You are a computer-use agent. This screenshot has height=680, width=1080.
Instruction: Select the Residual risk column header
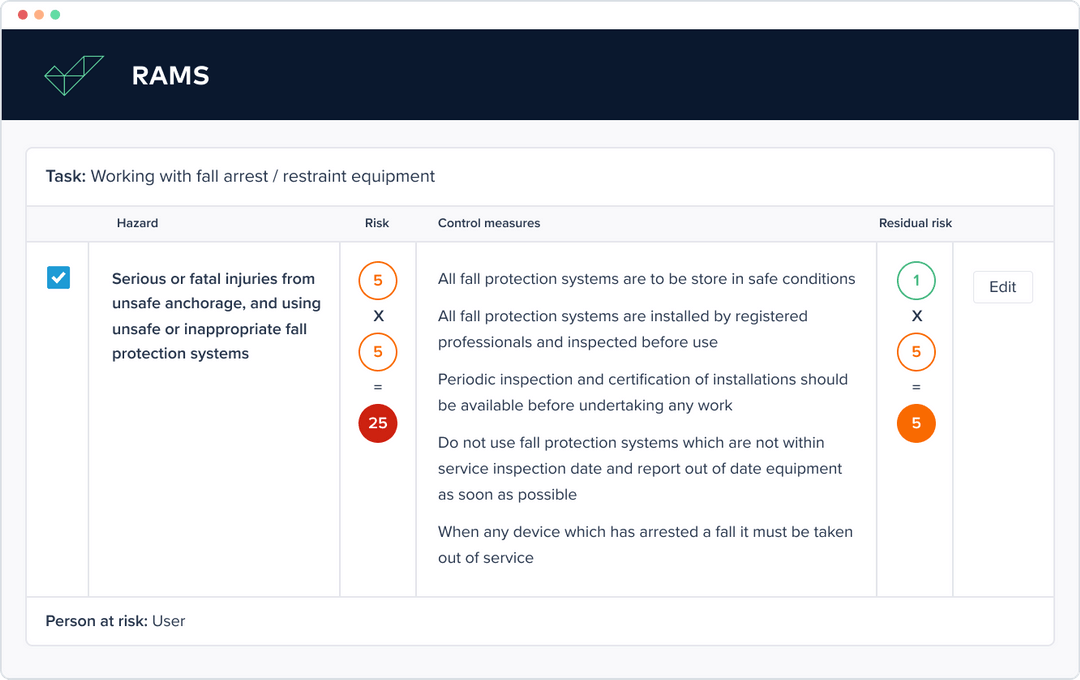(915, 223)
